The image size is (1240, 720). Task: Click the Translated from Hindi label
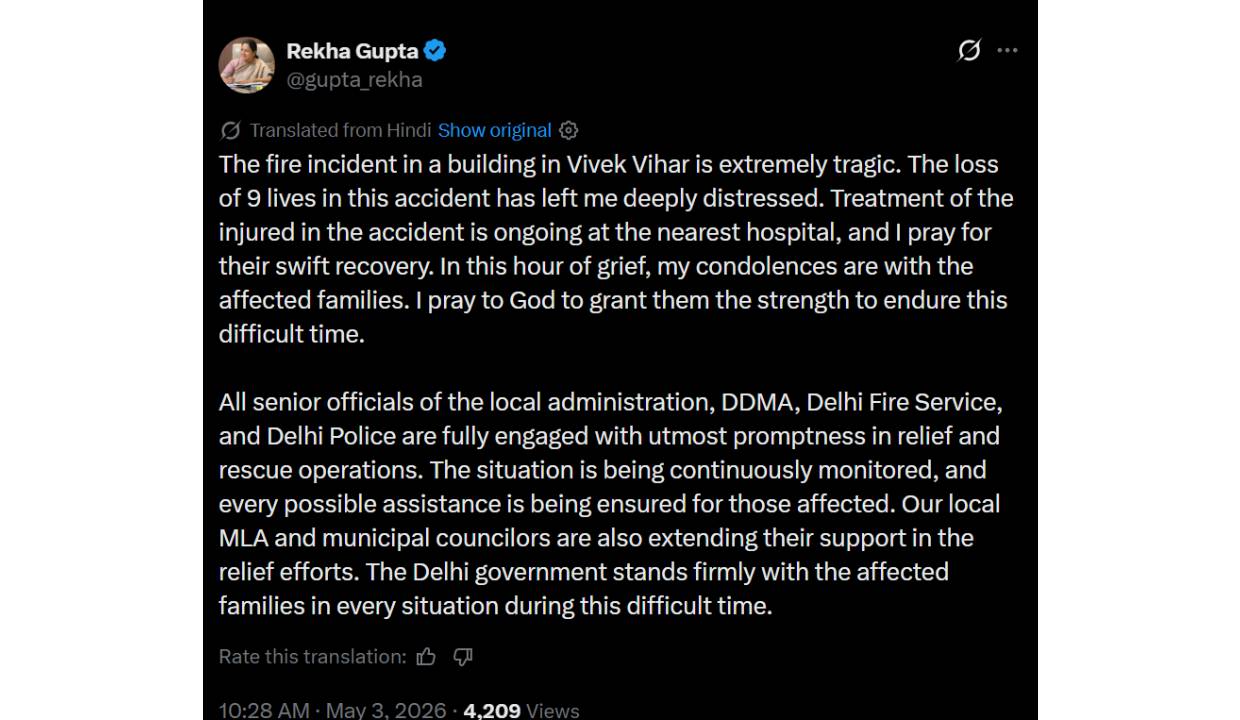click(x=341, y=130)
